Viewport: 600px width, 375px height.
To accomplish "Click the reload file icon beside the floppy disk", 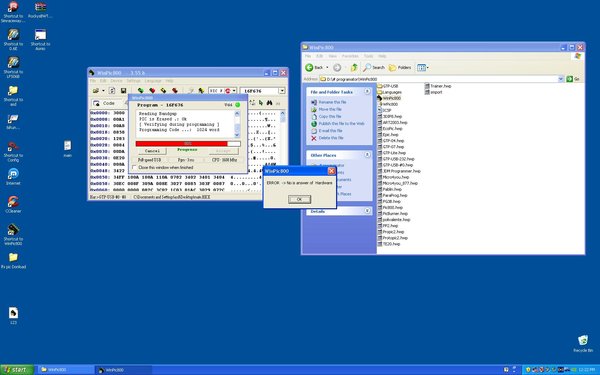I will point(112,91).
